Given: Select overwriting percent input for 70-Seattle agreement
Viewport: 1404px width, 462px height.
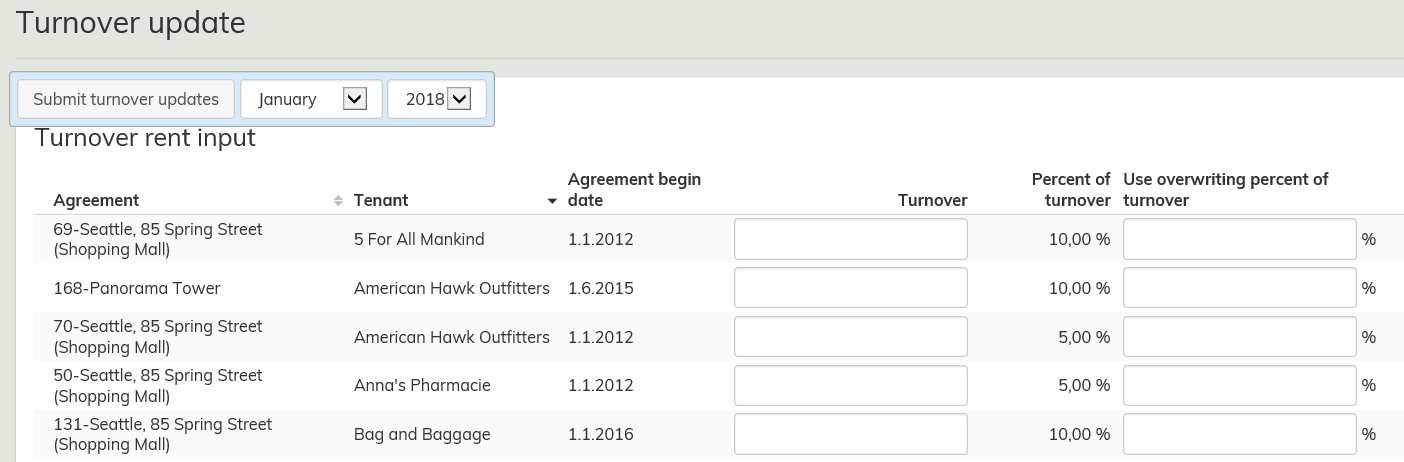Looking at the screenshot, I should coord(1239,337).
